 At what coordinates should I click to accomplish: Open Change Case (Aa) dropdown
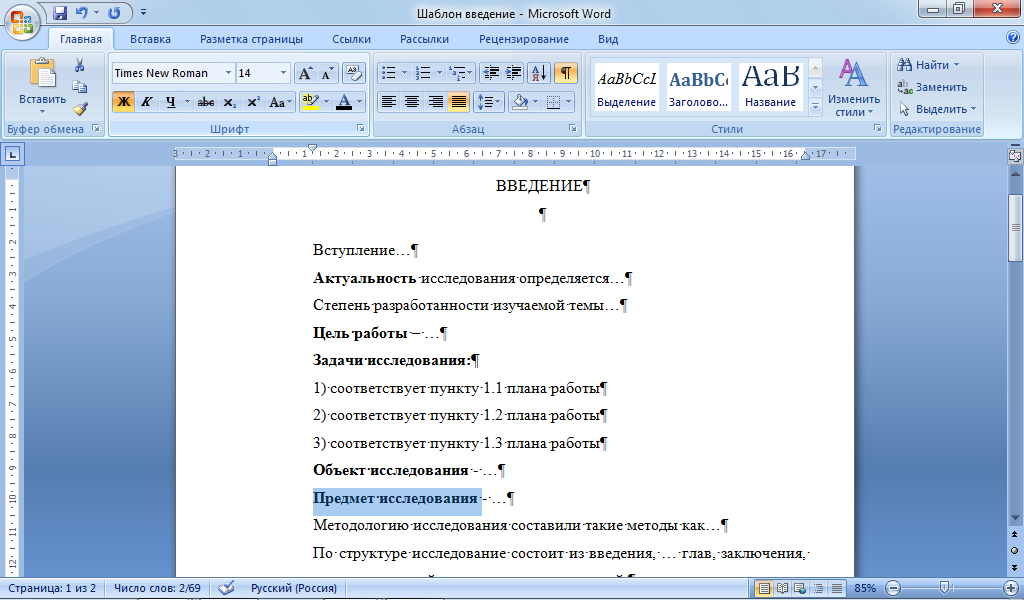pyautogui.click(x=280, y=102)
